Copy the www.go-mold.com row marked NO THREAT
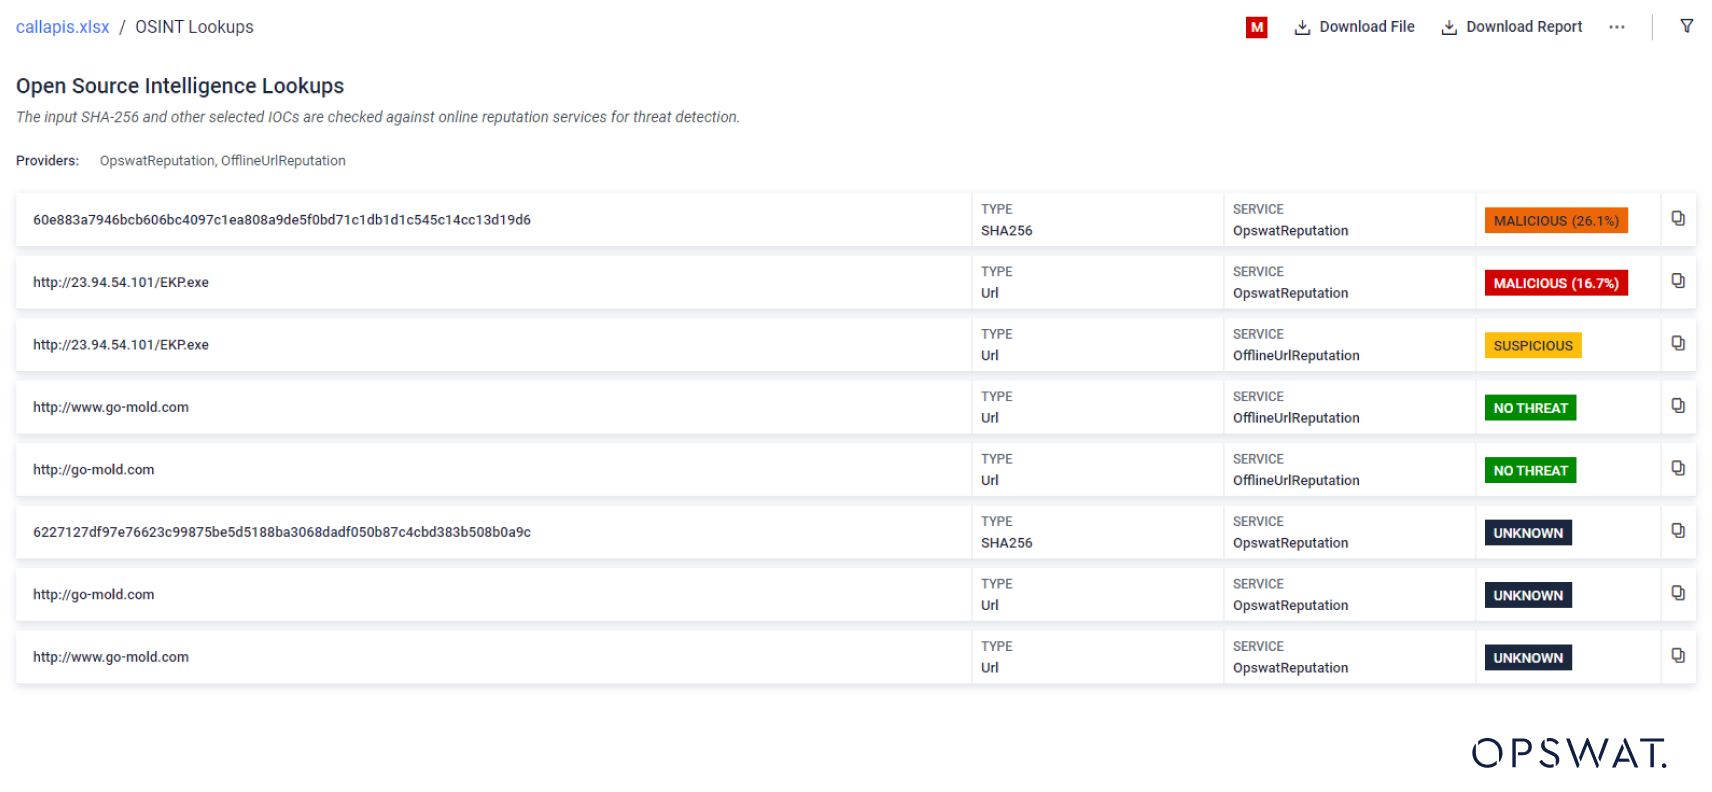 (1678, 405)
